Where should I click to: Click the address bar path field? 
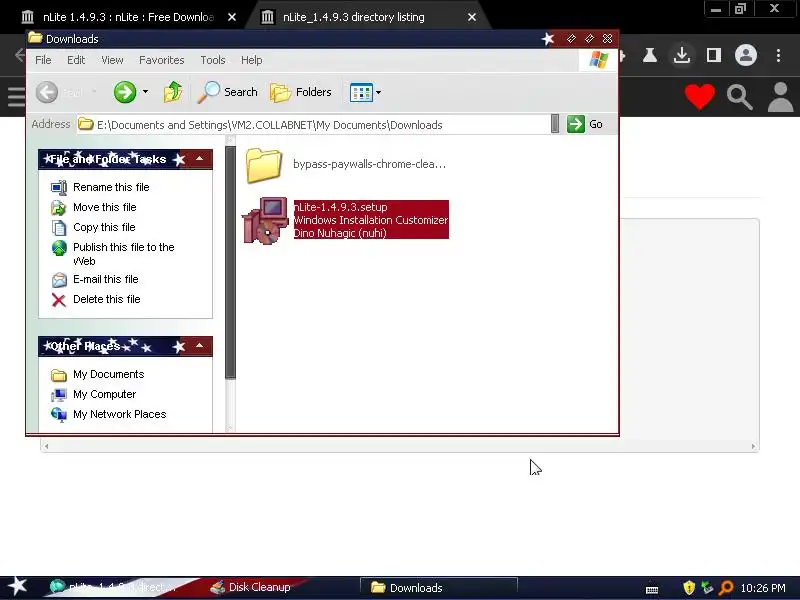click(313, 124)
